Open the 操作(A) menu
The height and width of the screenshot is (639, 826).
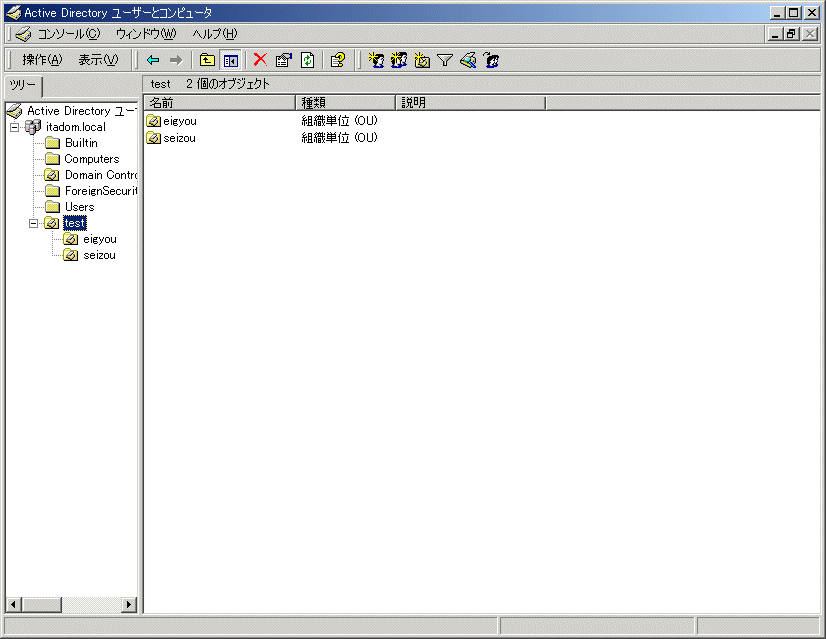pyautogui.click(x=42, y=60)
